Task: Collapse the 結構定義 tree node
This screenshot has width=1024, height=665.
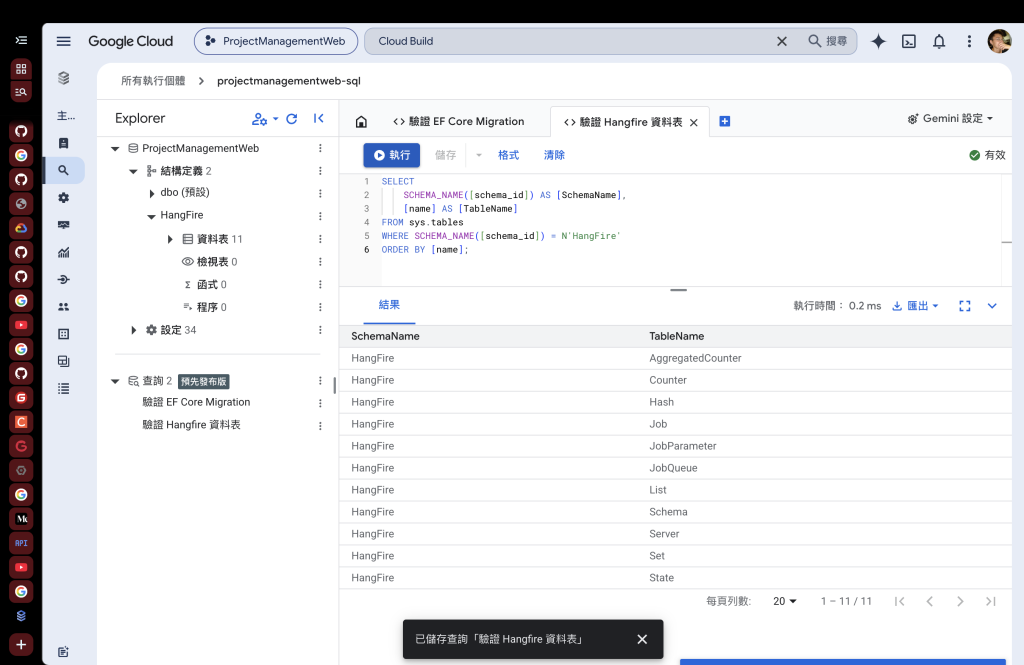Action: pyautogui.click(x=133, y=171)
